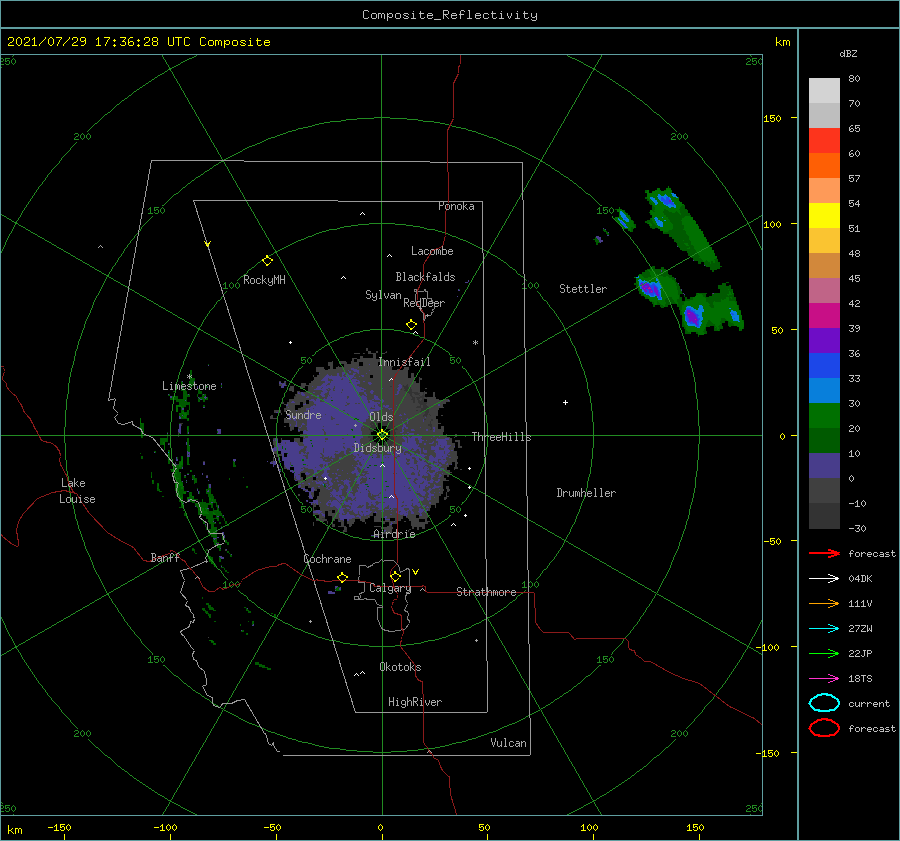The image size is (900, 841).
Task: Click the yellow diamond marker below Cochrane
Action: pyautogui.click(x=343, y=578)
